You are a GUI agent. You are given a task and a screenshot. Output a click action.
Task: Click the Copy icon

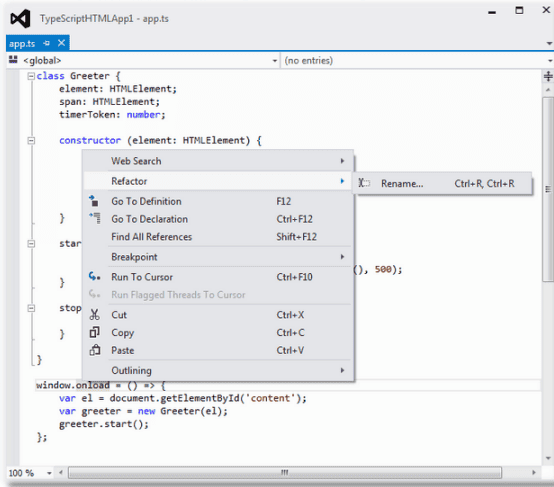tap(94, 332)
